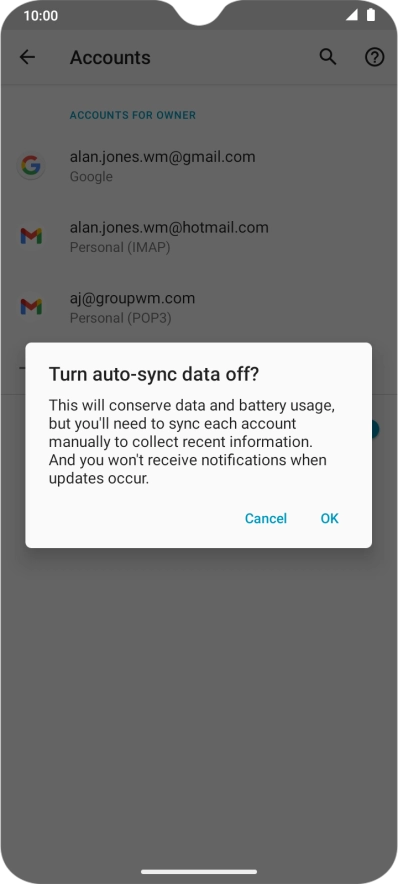Tap the dialog title Turn auto-sync data off

(153, 374)
